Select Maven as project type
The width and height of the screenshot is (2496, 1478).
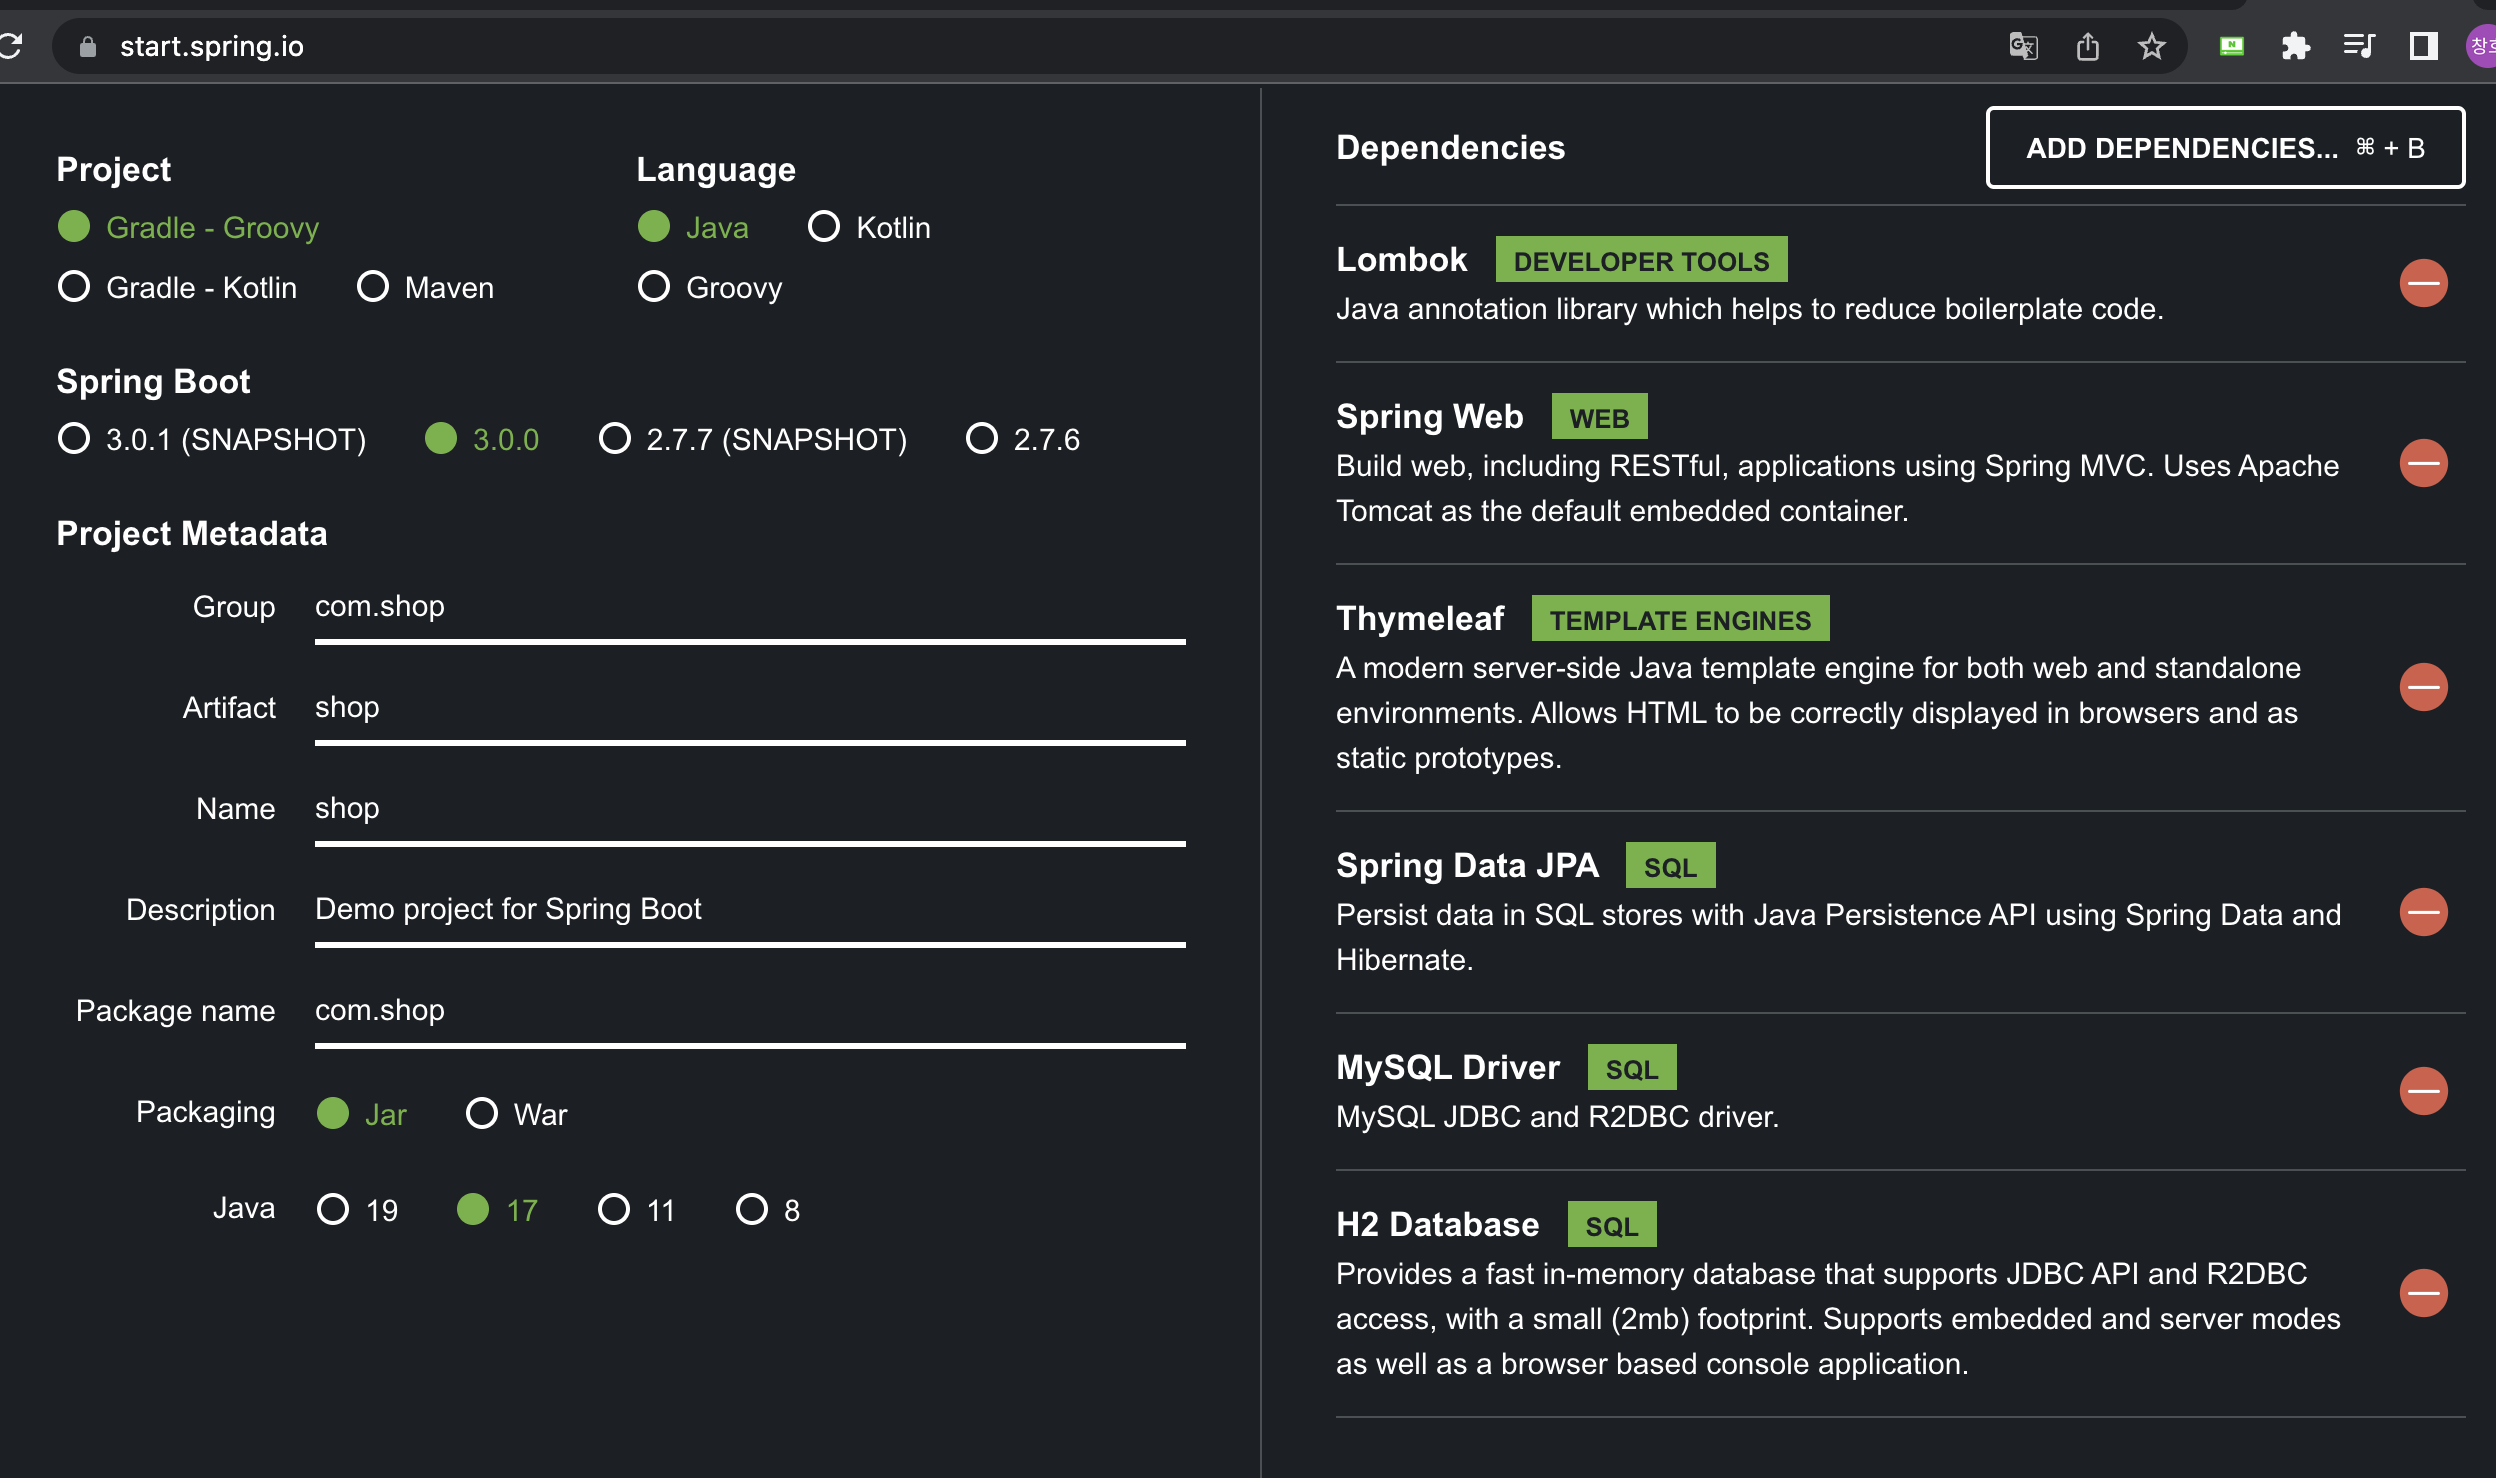[x=373, y=287]
